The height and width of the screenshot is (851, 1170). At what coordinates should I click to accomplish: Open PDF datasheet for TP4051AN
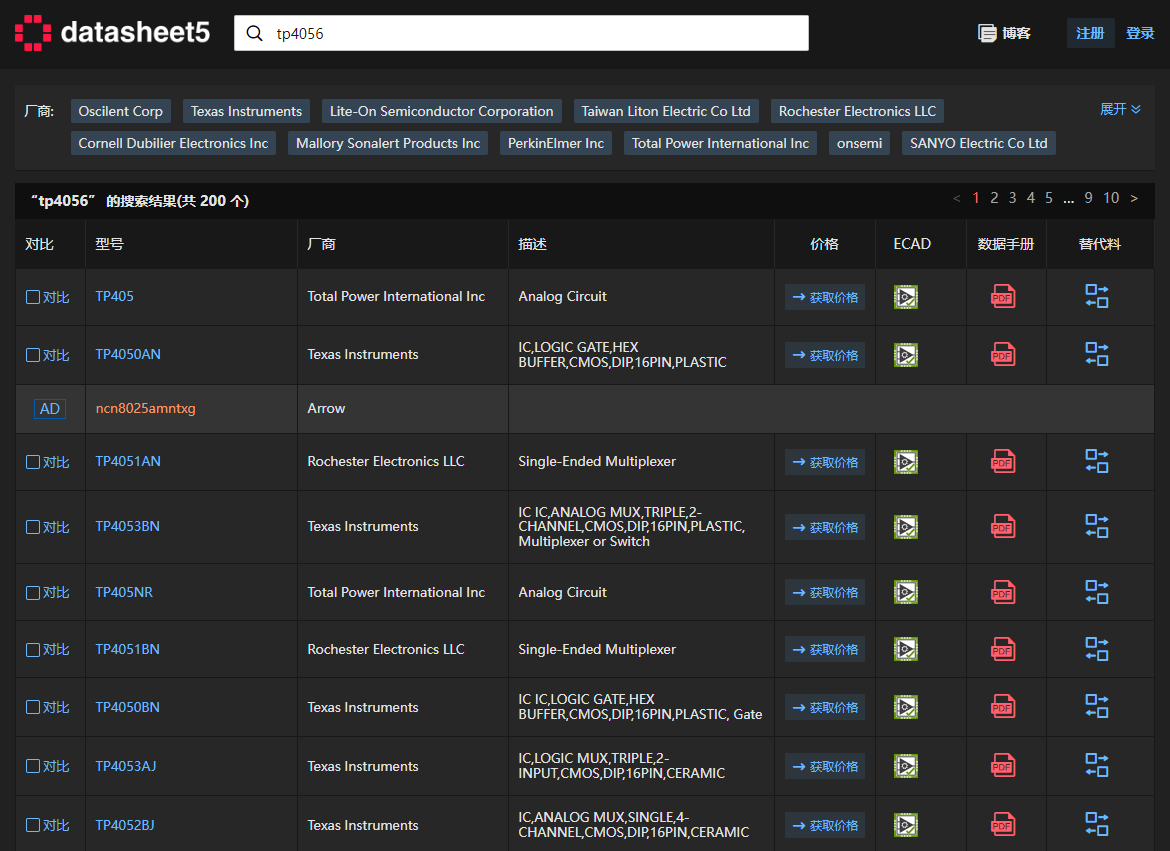(x=1003, y=462)
